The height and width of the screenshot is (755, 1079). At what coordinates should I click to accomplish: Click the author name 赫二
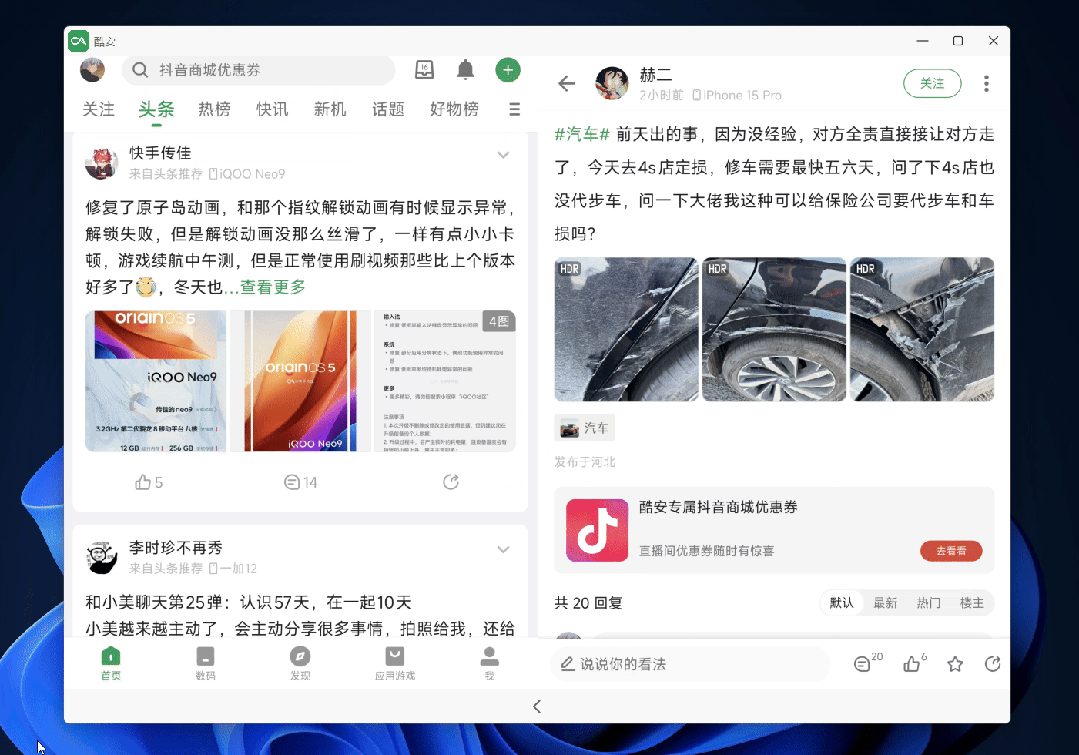point(656,74)
